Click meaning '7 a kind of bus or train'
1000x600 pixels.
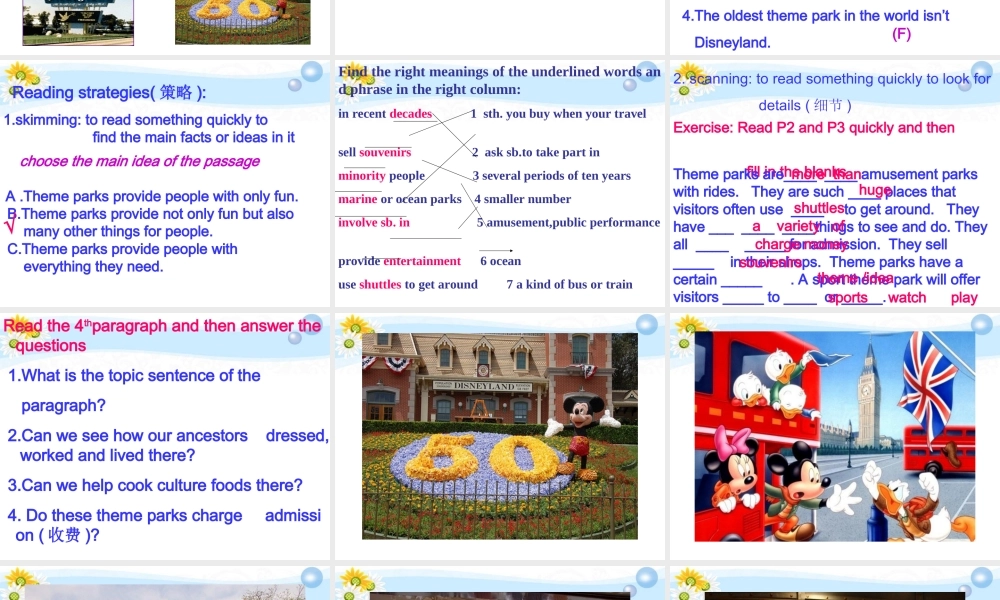coord(570,284)
